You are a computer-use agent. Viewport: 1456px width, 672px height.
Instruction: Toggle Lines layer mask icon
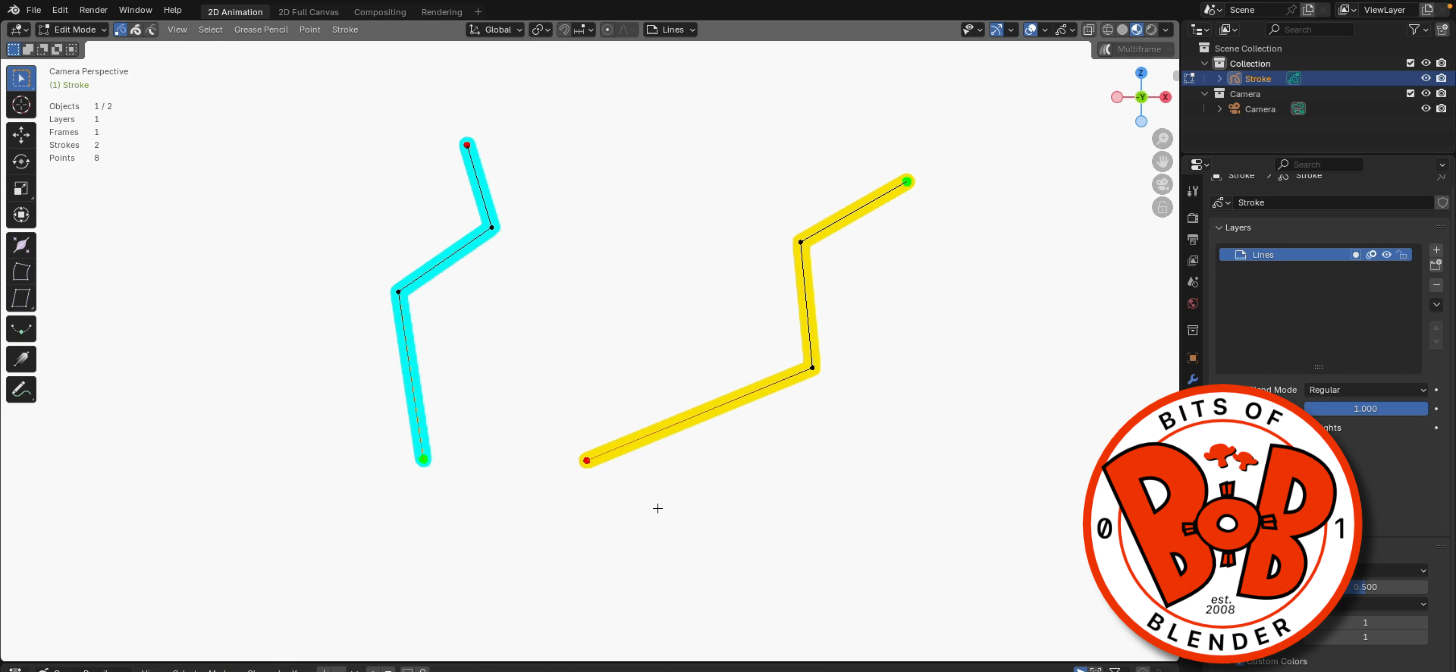1356,255
